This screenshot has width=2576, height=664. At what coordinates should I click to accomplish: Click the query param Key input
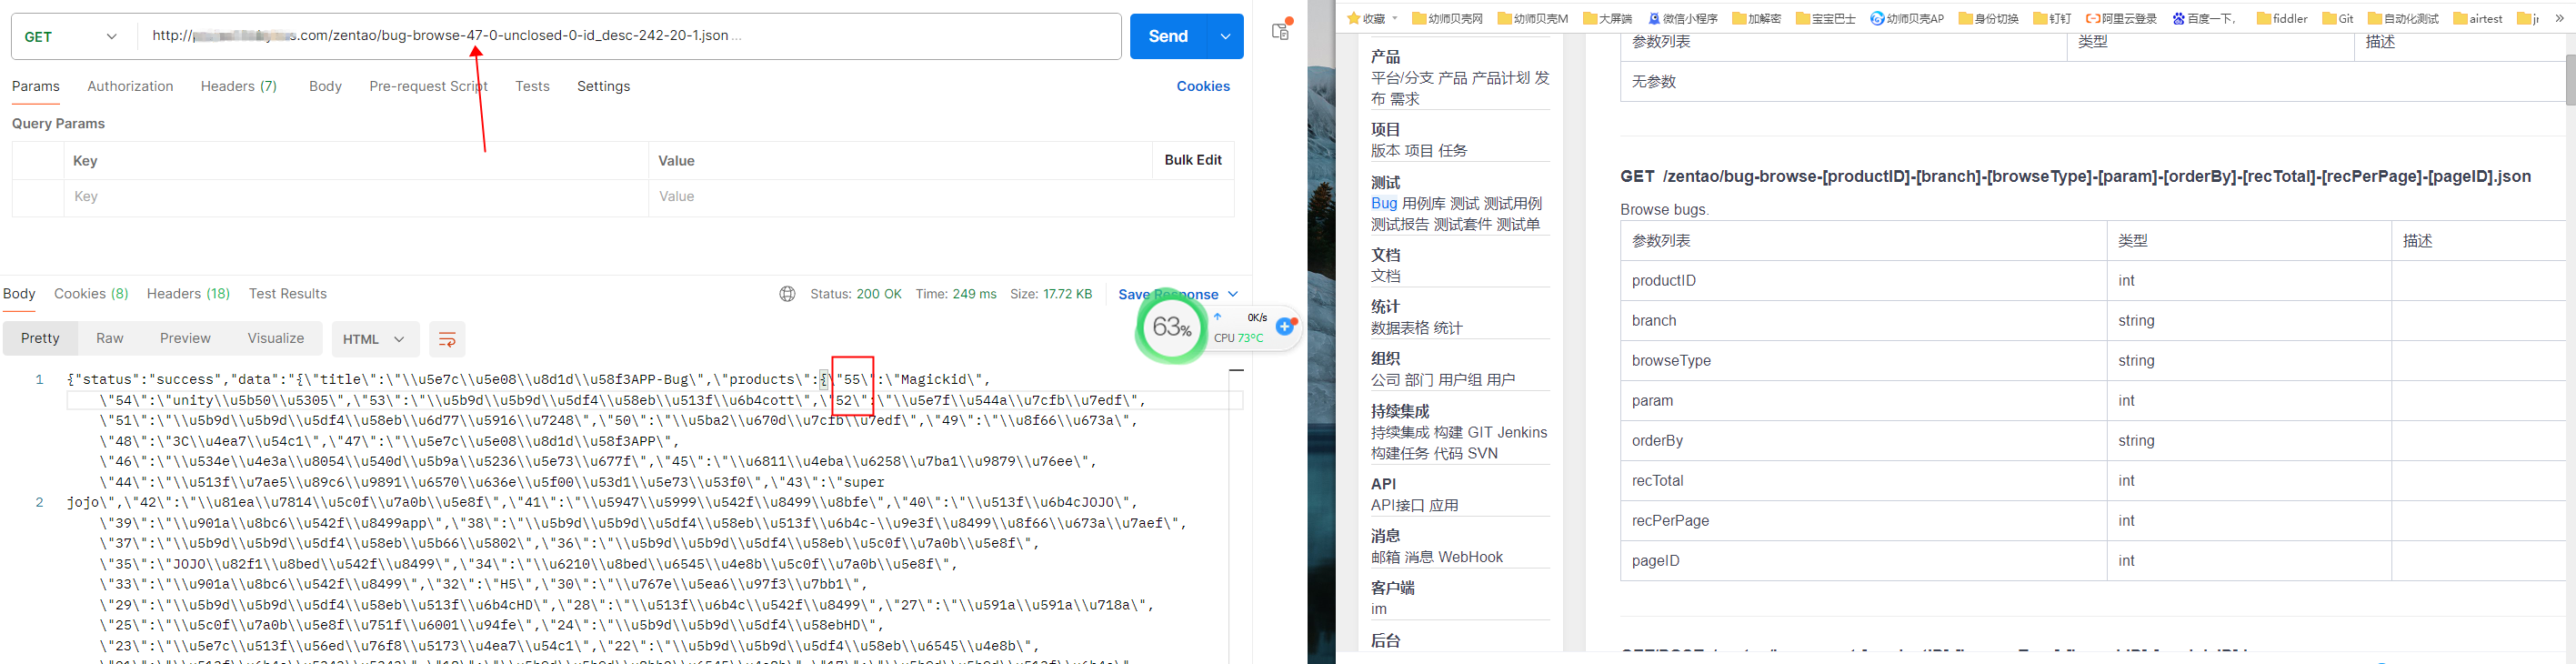pyautogui.click(x=356, y=197)
